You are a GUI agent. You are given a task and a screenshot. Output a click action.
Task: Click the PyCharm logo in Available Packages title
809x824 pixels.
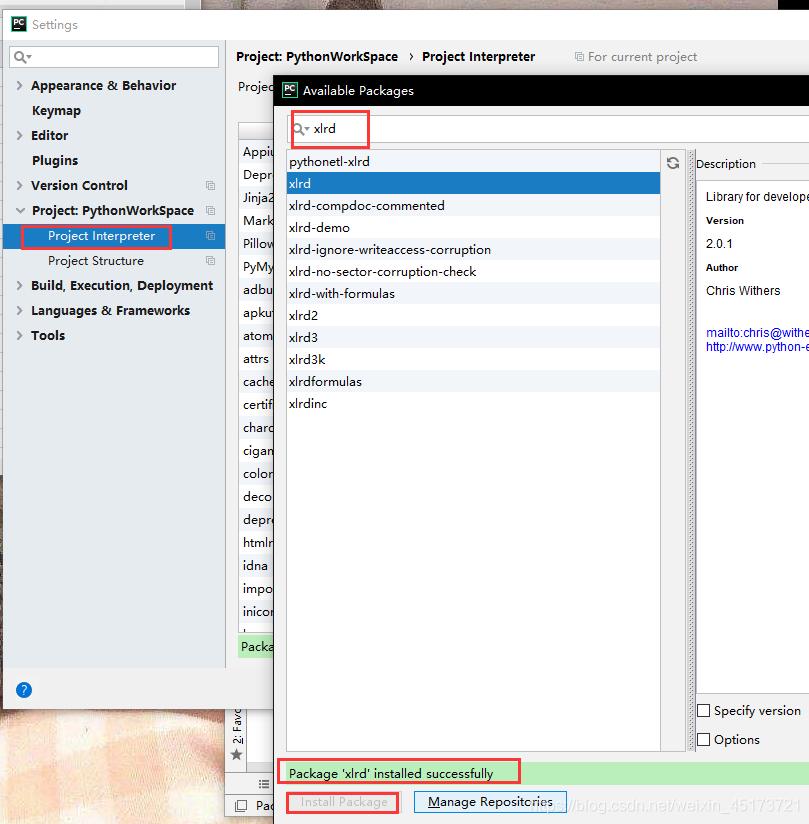[290, 90]
